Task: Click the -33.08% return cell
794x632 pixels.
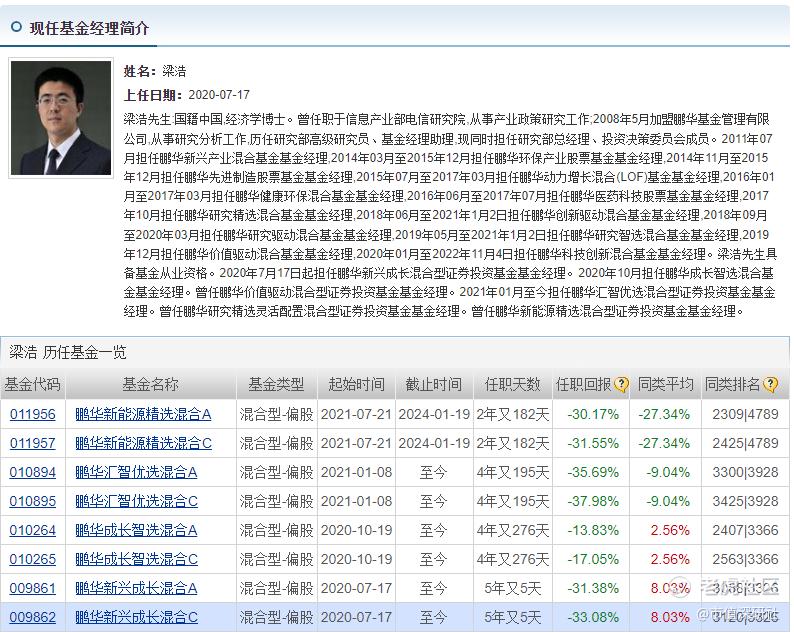Action: (593, 617)
